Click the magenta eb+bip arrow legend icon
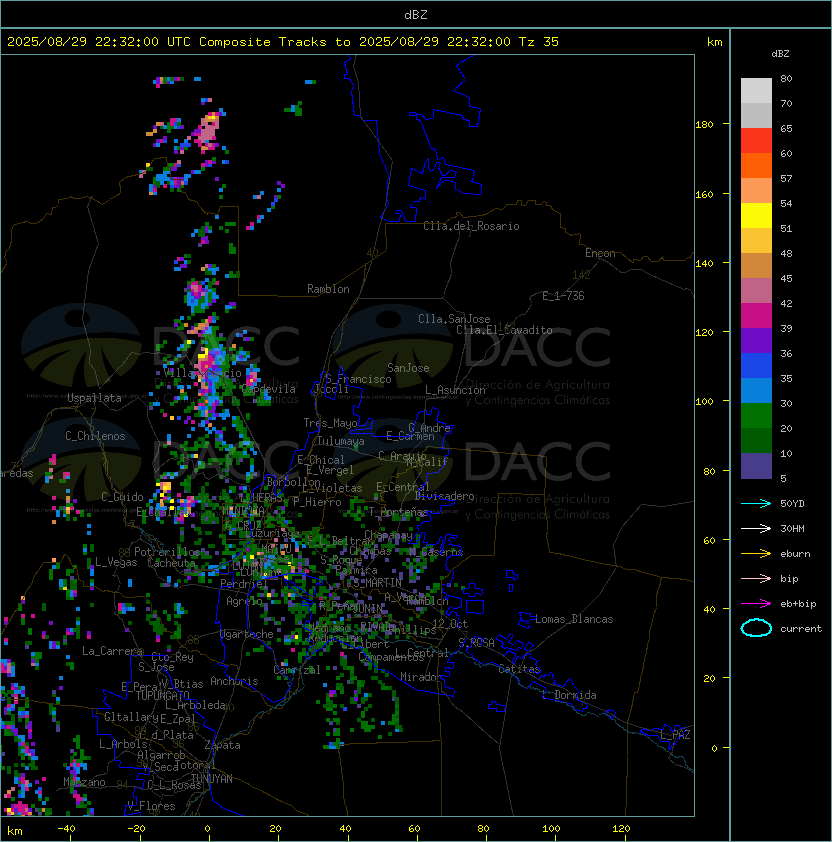Screen dimensions: 832x842 [756, 604]
